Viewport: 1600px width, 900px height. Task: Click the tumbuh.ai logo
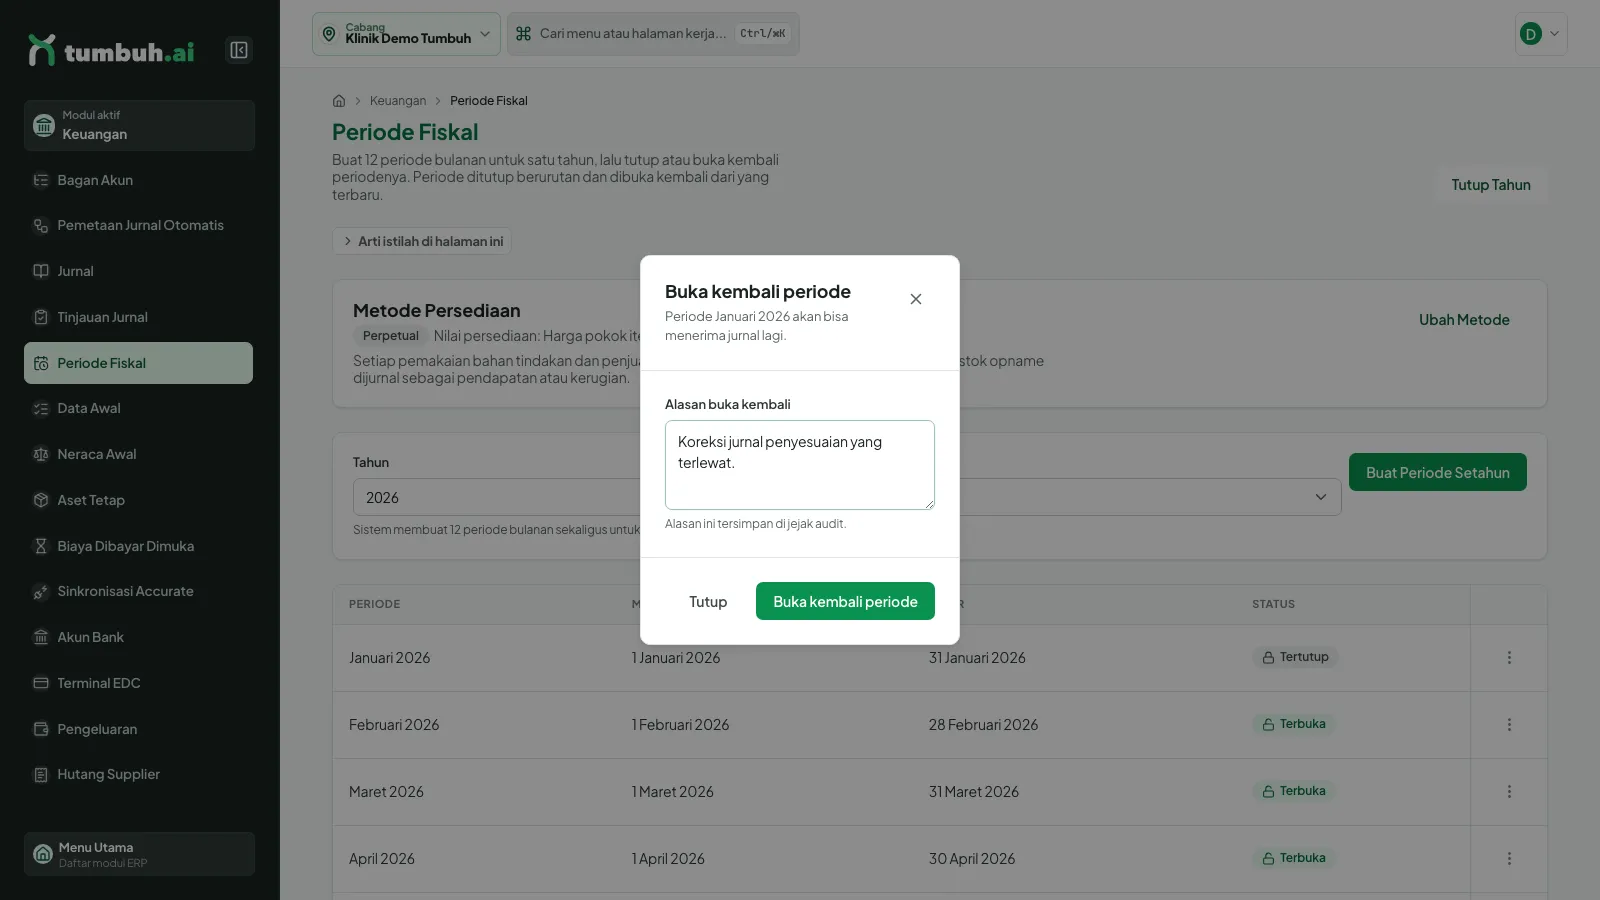112,50
